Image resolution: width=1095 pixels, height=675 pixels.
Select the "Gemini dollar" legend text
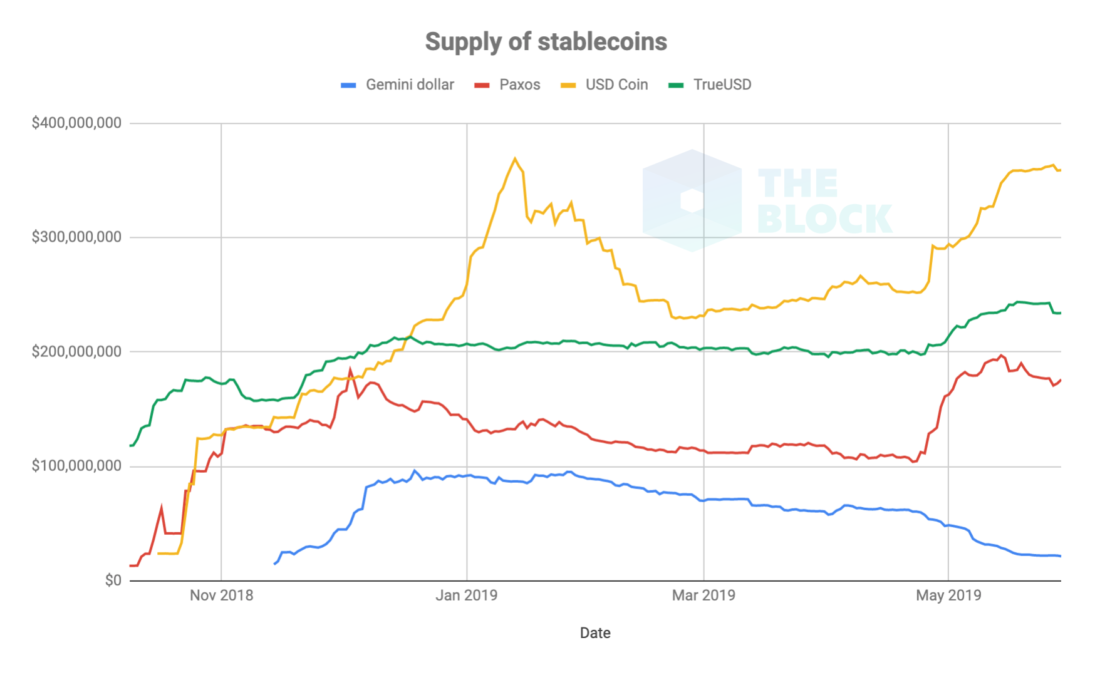[x=410, y=85]
